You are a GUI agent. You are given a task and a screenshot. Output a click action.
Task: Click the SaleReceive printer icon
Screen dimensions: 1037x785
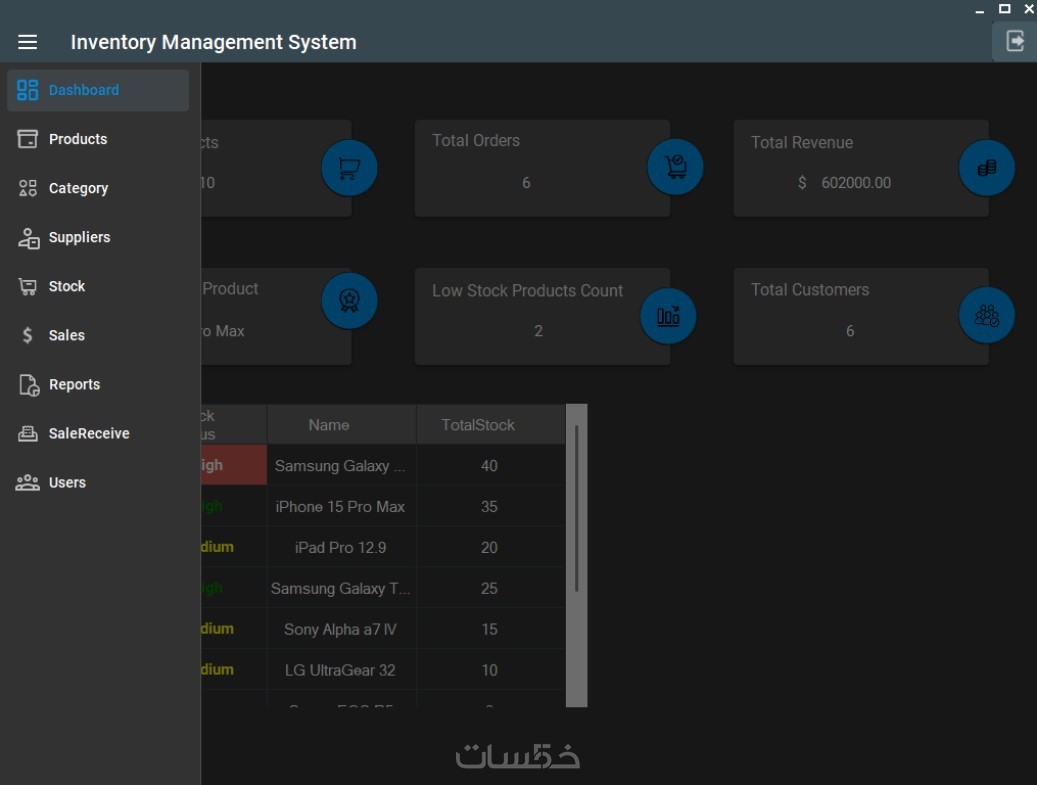coord(27,434)
